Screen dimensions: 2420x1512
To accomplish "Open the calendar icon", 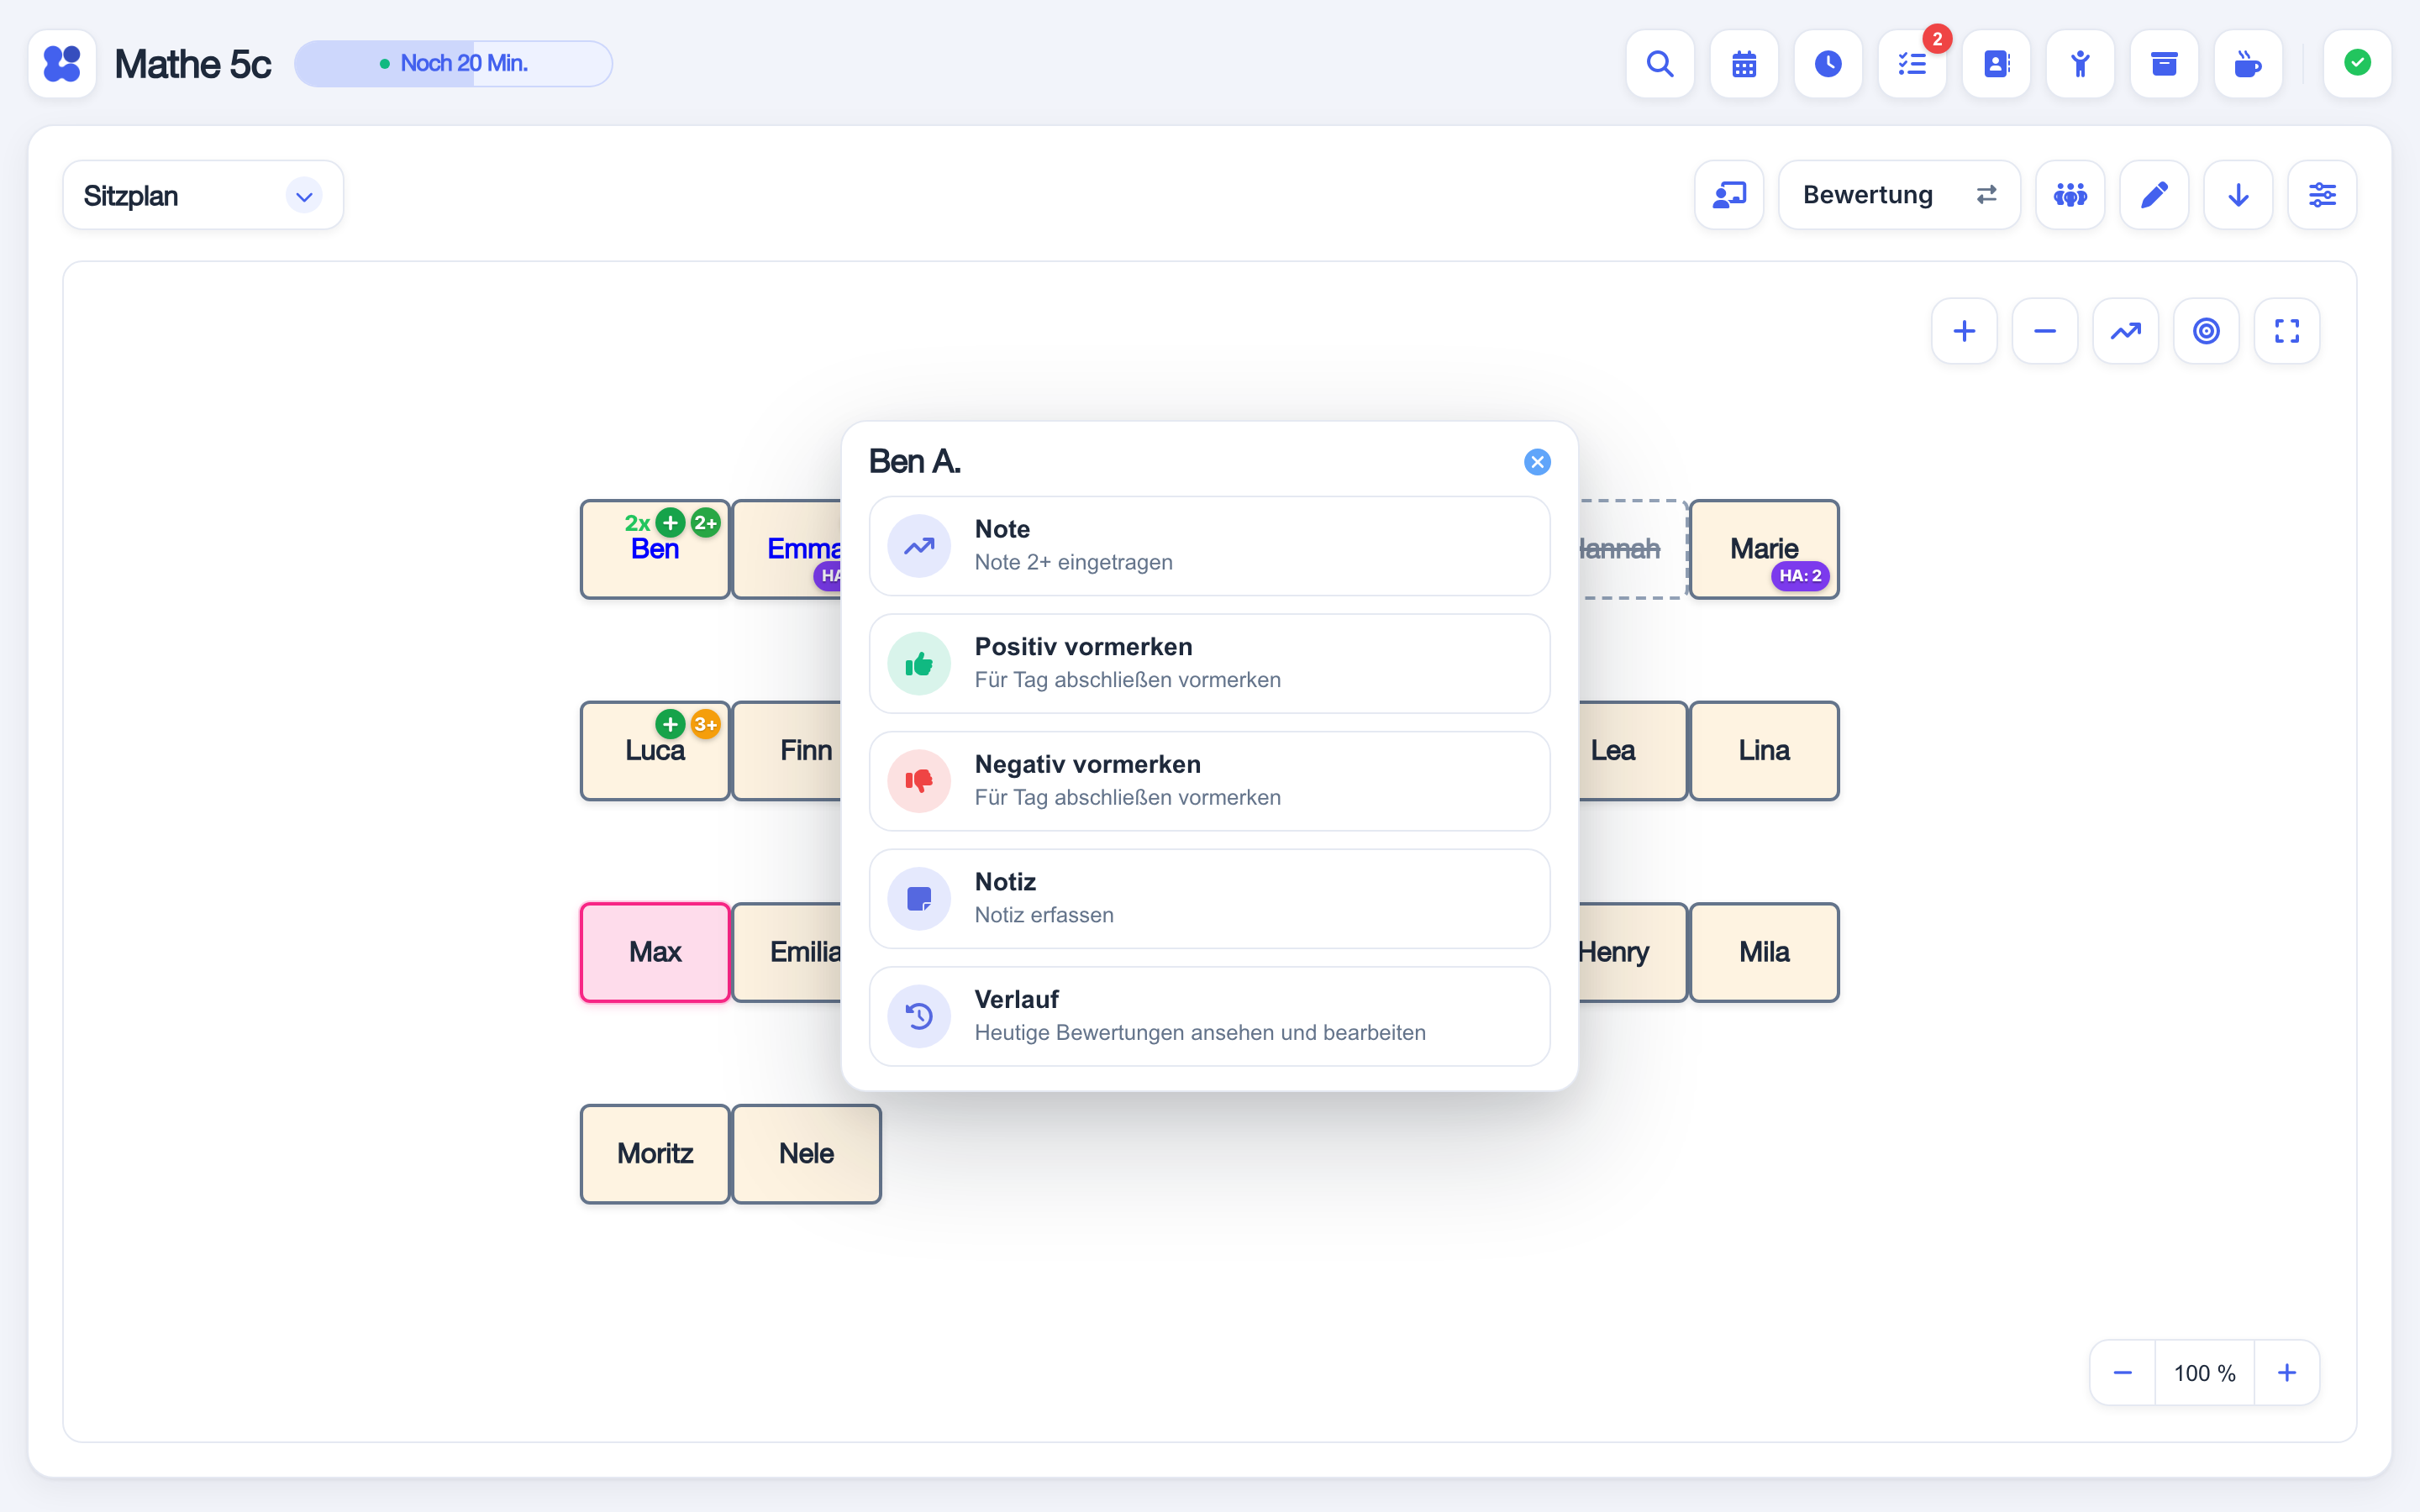I will pyautogui.click(x=1744, y=64).
